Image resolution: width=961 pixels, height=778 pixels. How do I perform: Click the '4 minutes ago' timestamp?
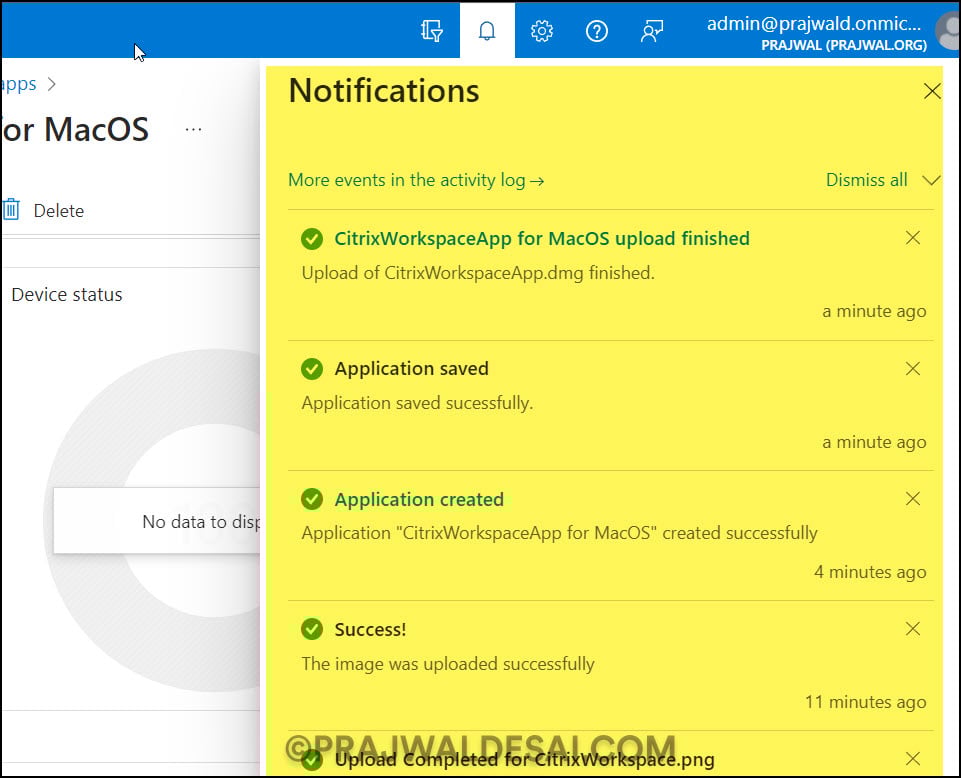870,572
